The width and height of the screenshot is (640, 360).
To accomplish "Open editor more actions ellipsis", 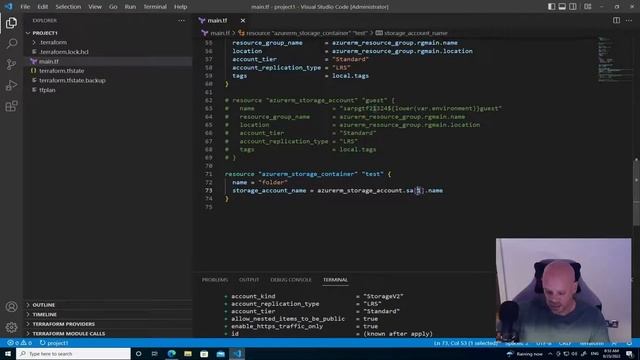I will (629, 20).
